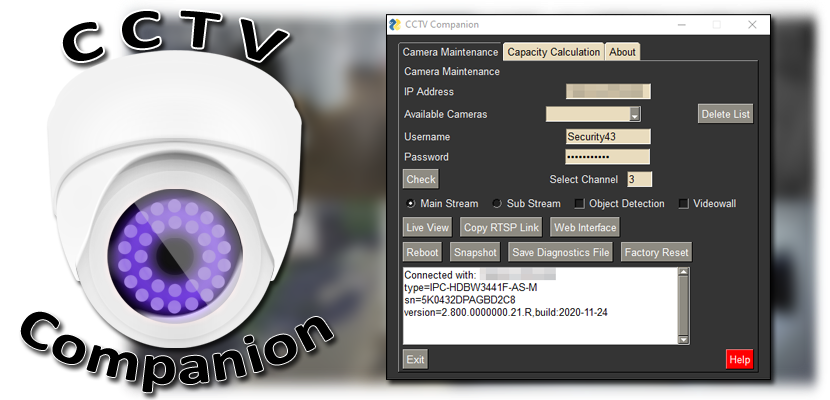Switch to the Capacity Calculation tab

[554, 52]
